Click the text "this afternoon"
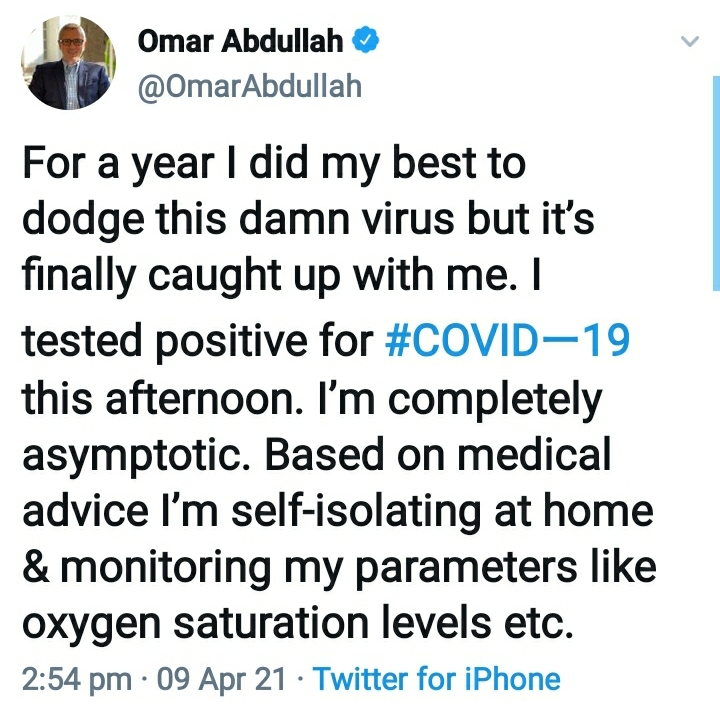 click(x=150, y=398)
